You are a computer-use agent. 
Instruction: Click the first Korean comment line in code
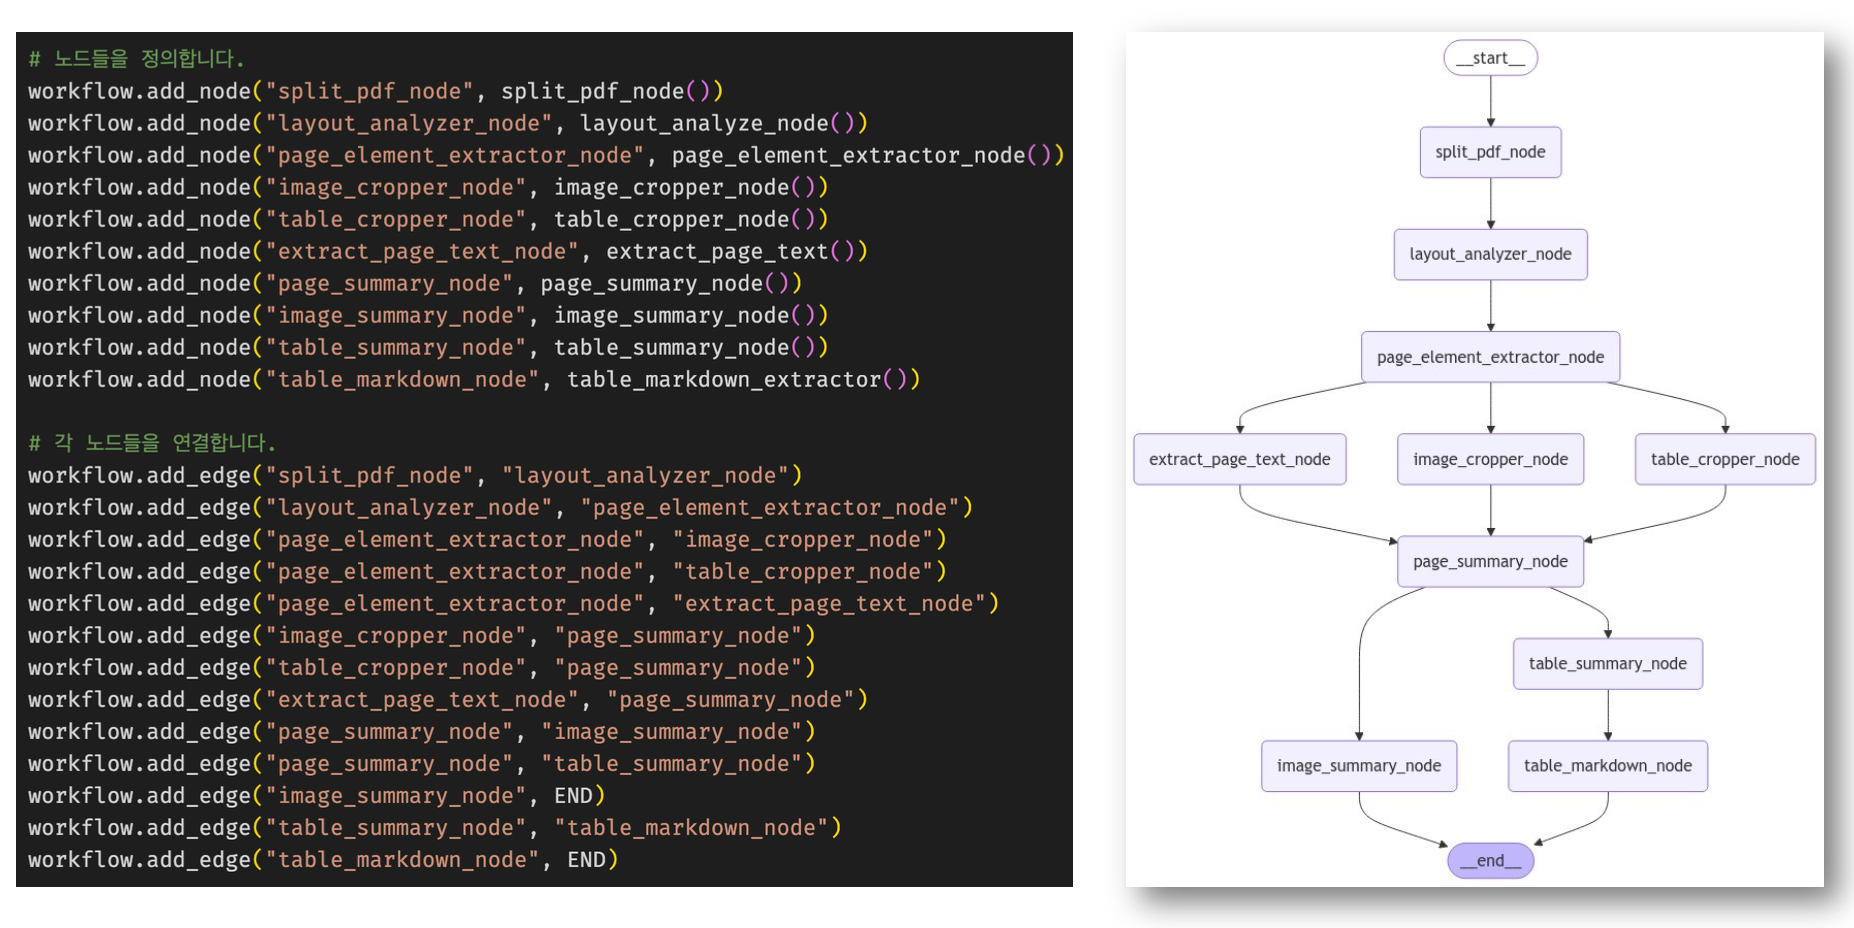click(136, 59)
